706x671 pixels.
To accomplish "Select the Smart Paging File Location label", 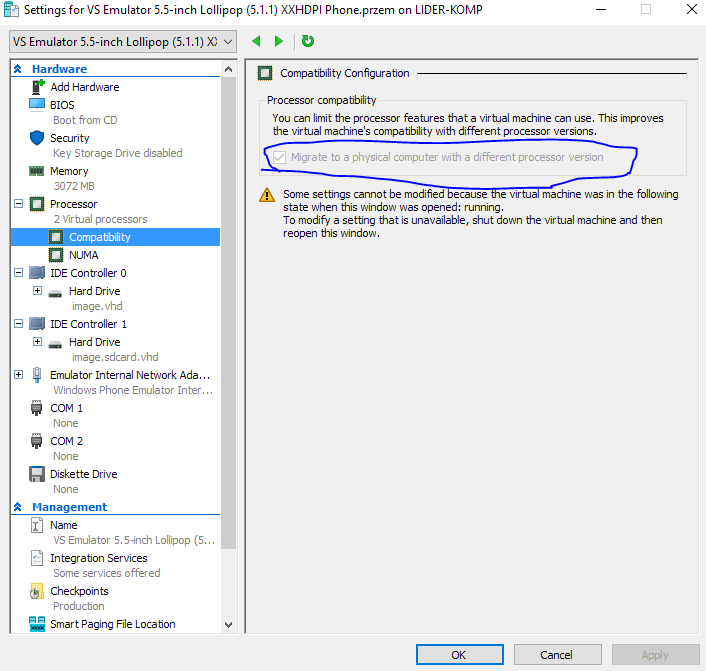I will pyautogui.click(x=113, y=624).
